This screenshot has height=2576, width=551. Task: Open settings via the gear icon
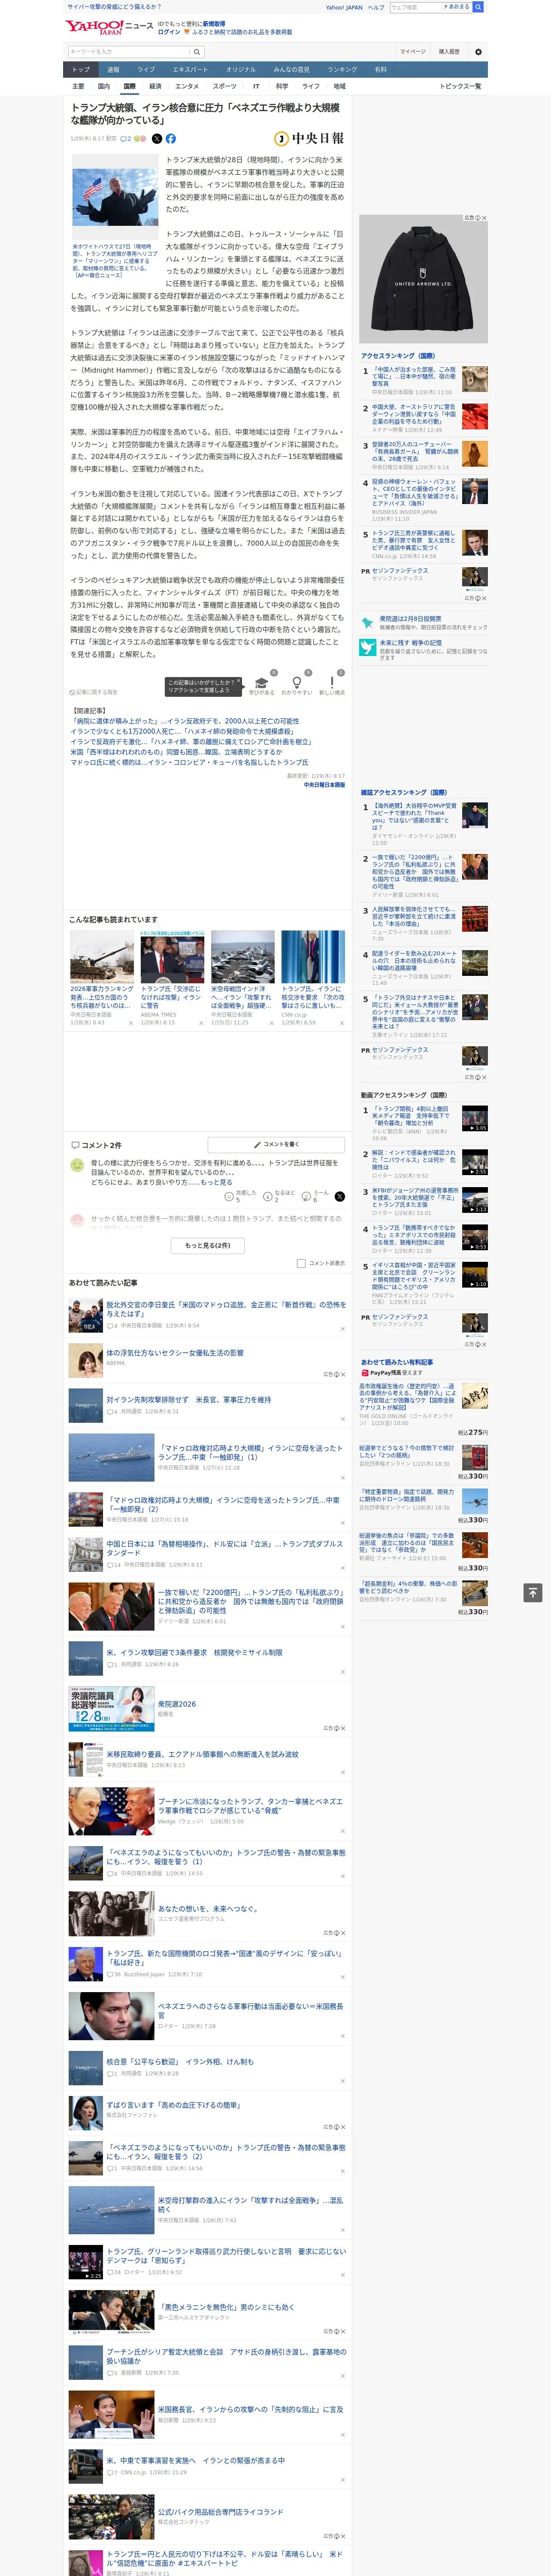[478, 52]
